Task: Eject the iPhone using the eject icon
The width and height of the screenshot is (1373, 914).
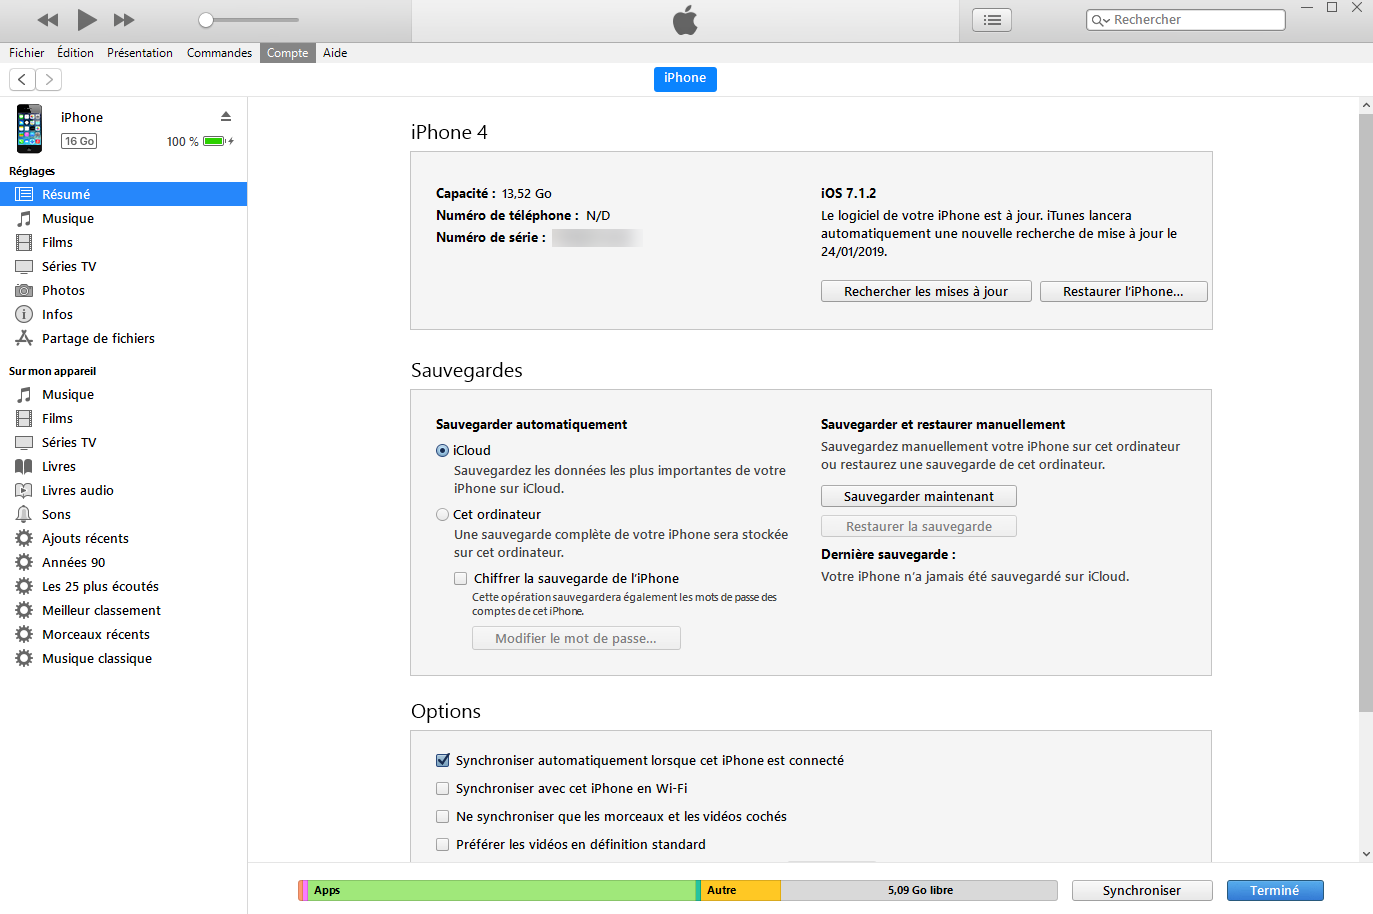Action: click(x=226, y=117)
